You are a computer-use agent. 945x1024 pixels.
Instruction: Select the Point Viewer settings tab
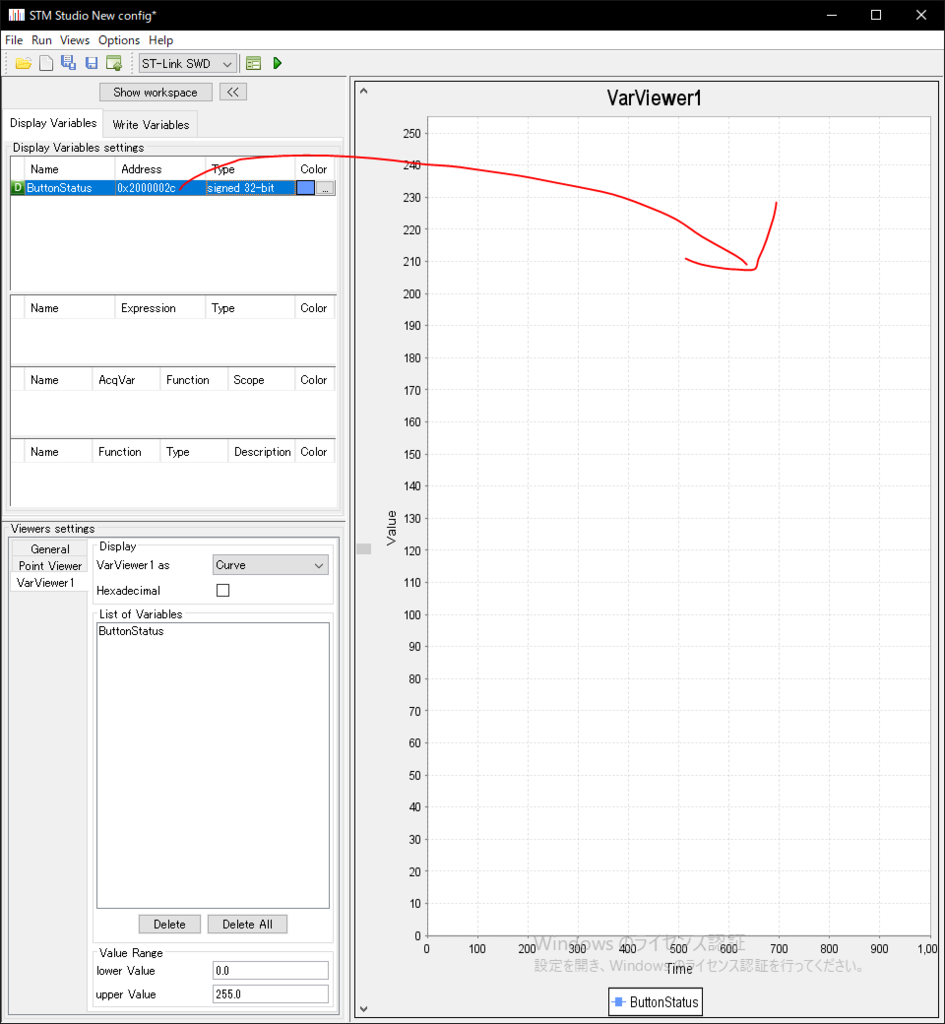point(50,566)
